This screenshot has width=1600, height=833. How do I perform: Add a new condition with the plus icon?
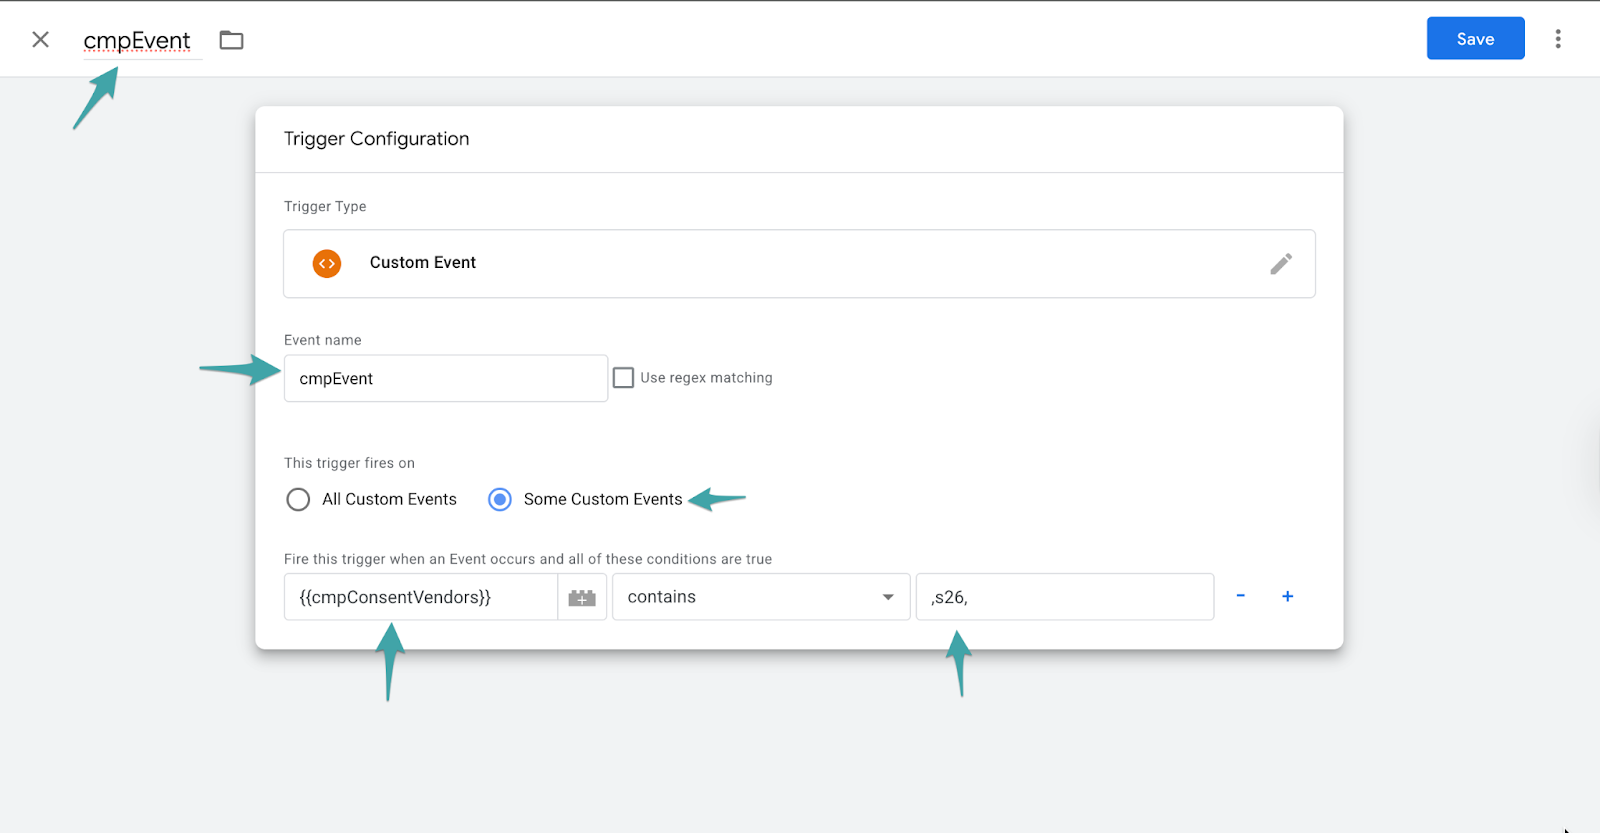tap(1287, 596)
